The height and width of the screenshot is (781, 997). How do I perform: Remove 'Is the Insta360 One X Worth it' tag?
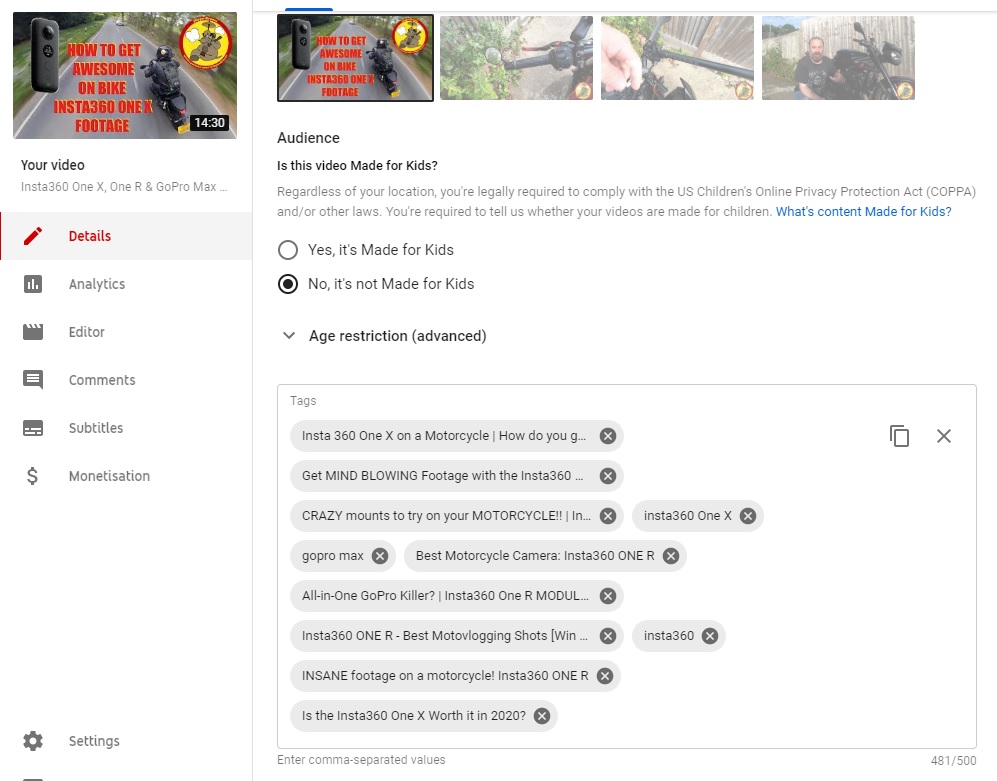pyautogui.click(x=541, y=716)
